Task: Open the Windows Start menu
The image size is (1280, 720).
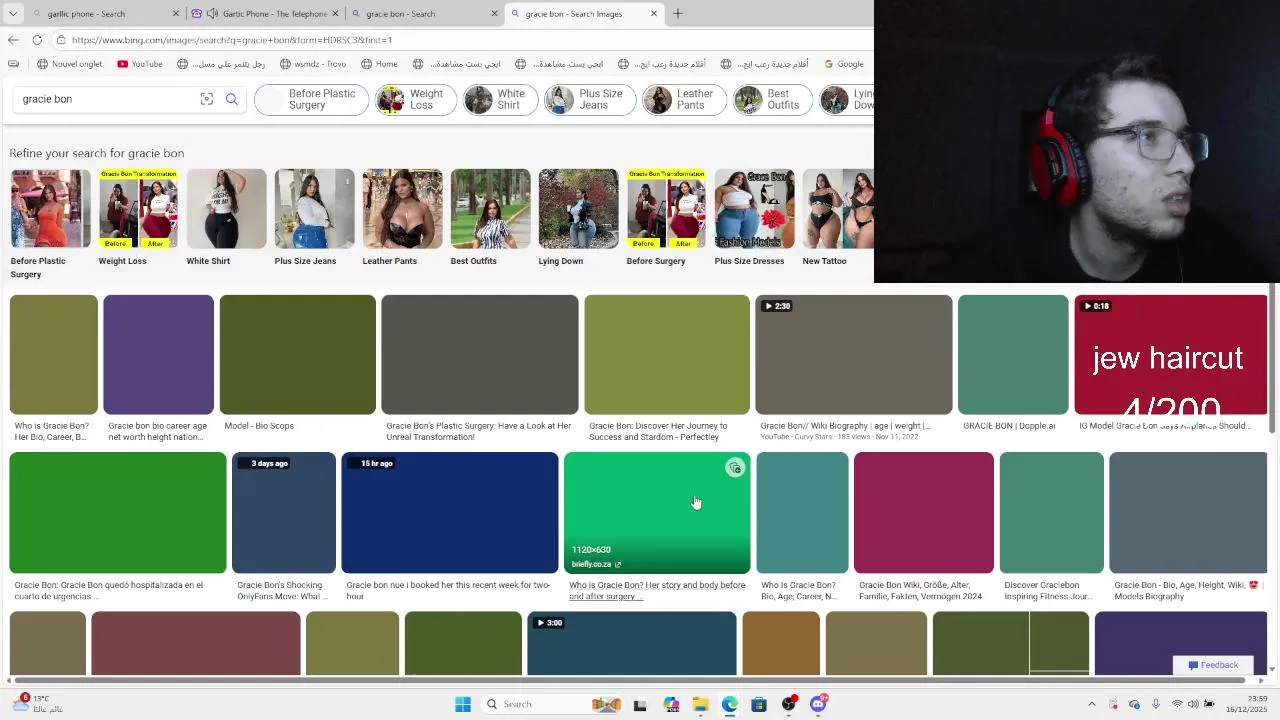Action: point(463,704)
